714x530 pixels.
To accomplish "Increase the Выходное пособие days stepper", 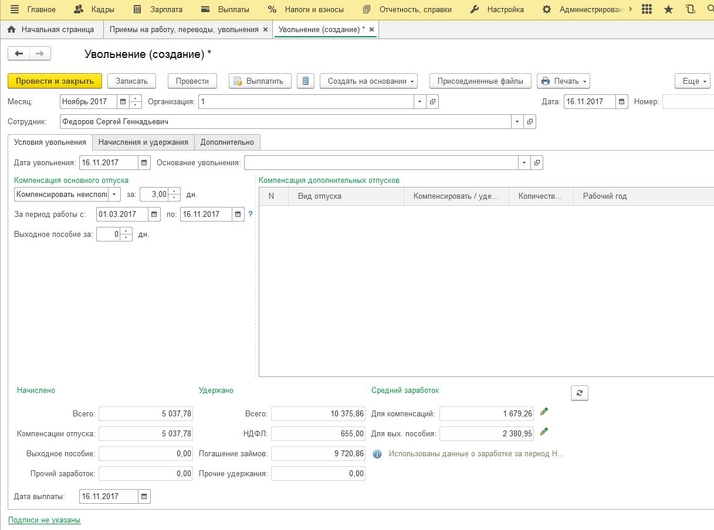I will (x=127, y=231).
